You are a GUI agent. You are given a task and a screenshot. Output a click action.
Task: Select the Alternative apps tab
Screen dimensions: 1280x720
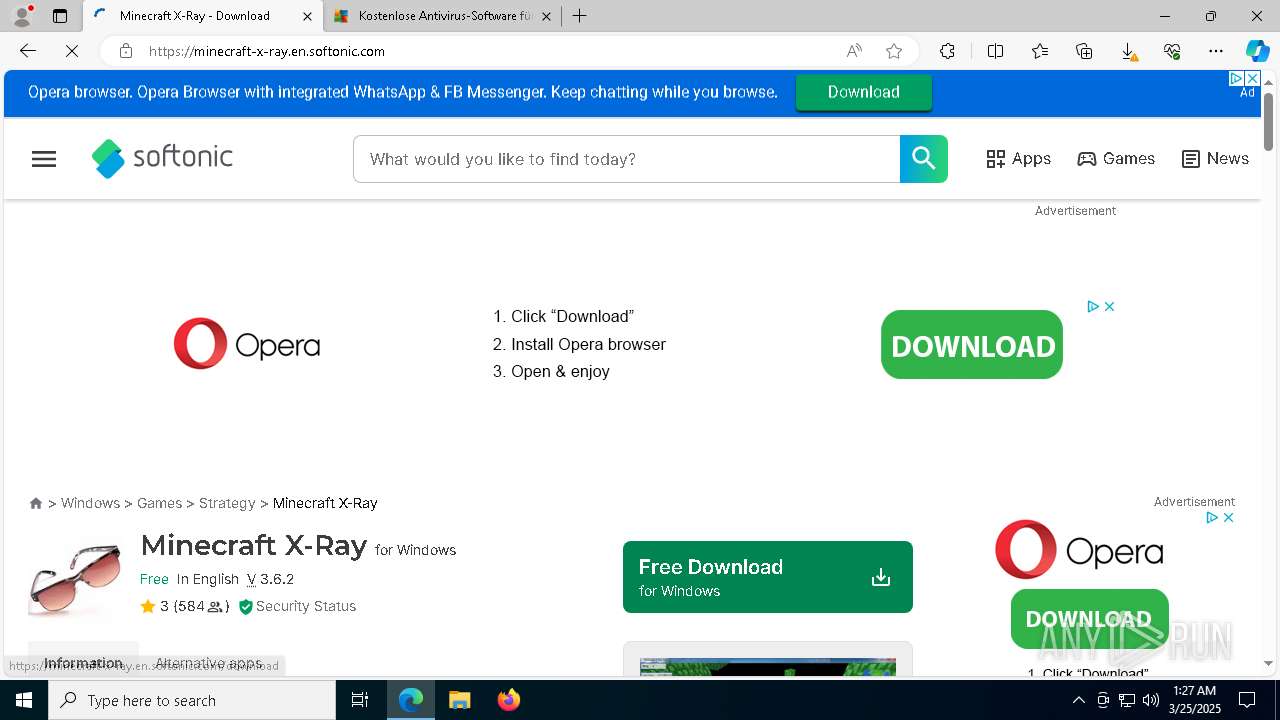click(209, 663)
